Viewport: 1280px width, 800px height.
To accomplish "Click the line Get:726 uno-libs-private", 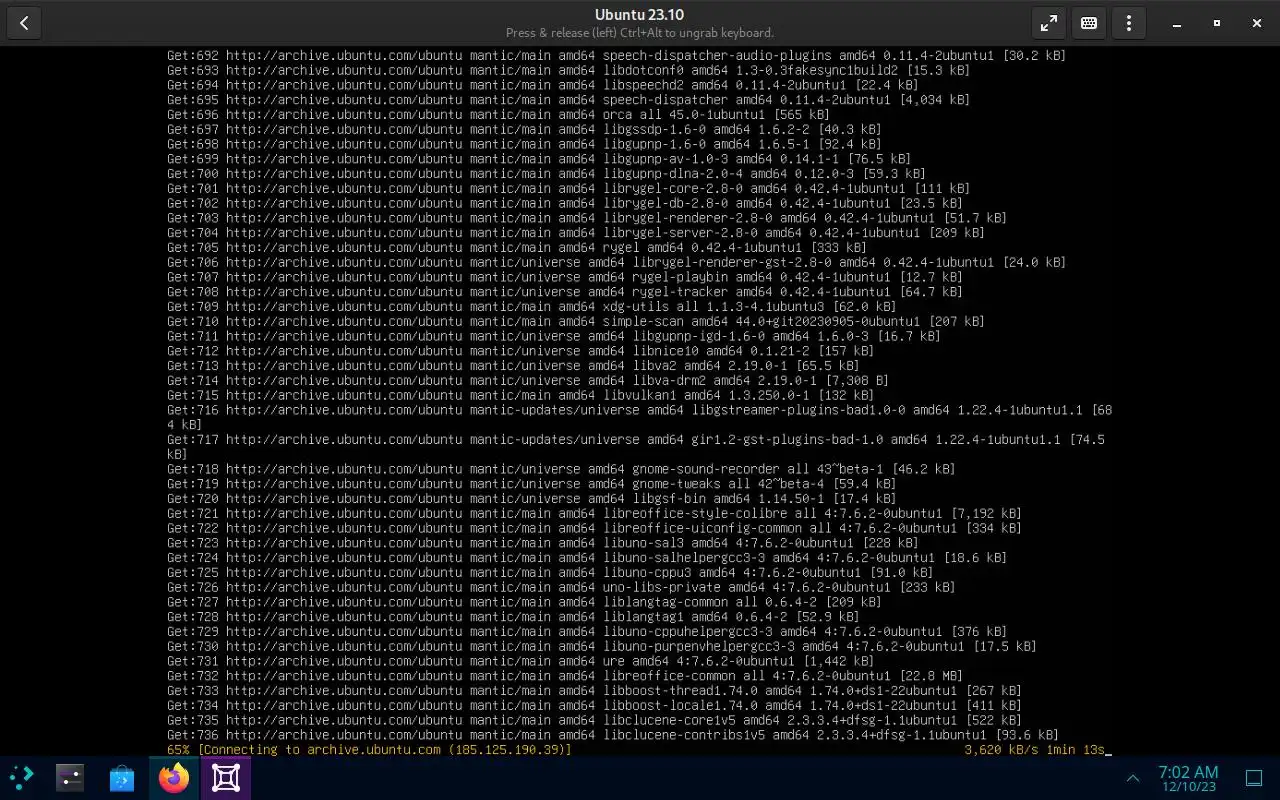I will click(x=561, y=587).
